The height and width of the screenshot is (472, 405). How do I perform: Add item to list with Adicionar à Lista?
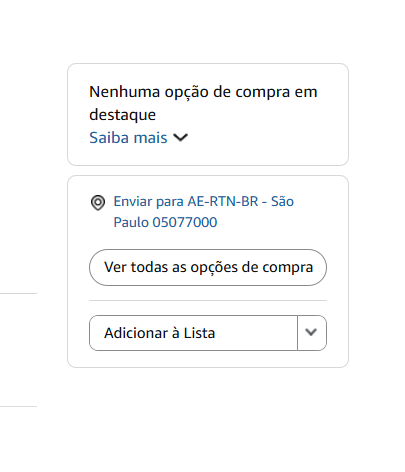pyautogui.click(x=193, y=333)
